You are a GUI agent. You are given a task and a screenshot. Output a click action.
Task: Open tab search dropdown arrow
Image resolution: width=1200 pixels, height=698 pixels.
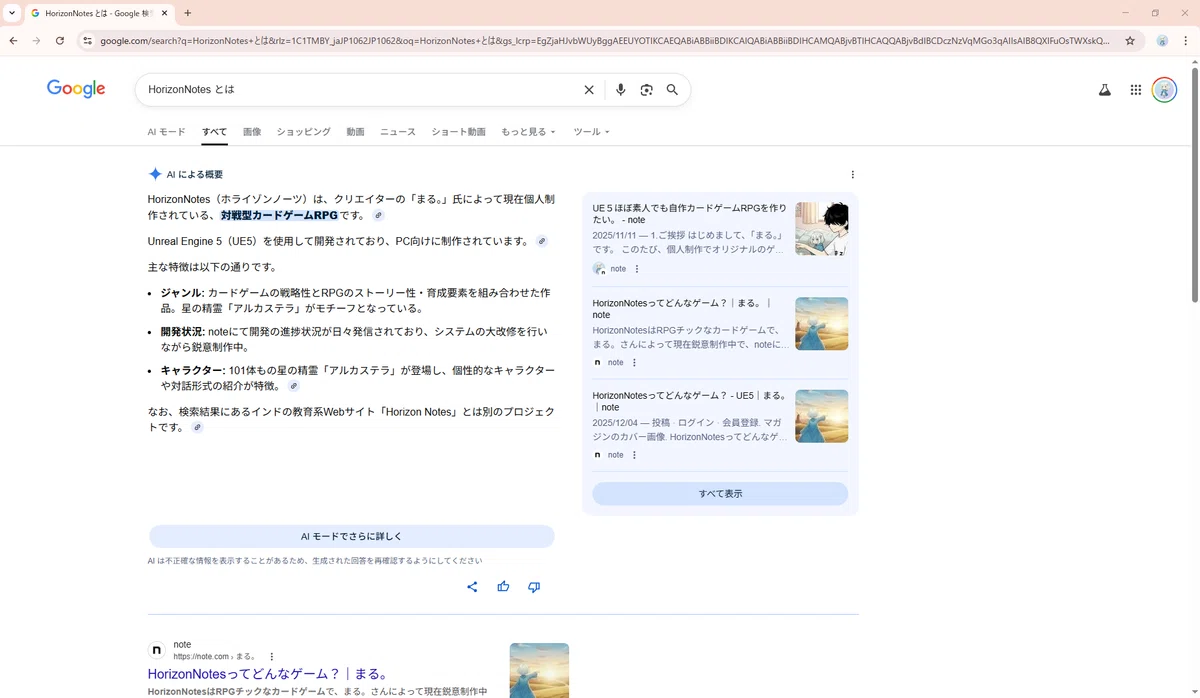coord(11,13)
